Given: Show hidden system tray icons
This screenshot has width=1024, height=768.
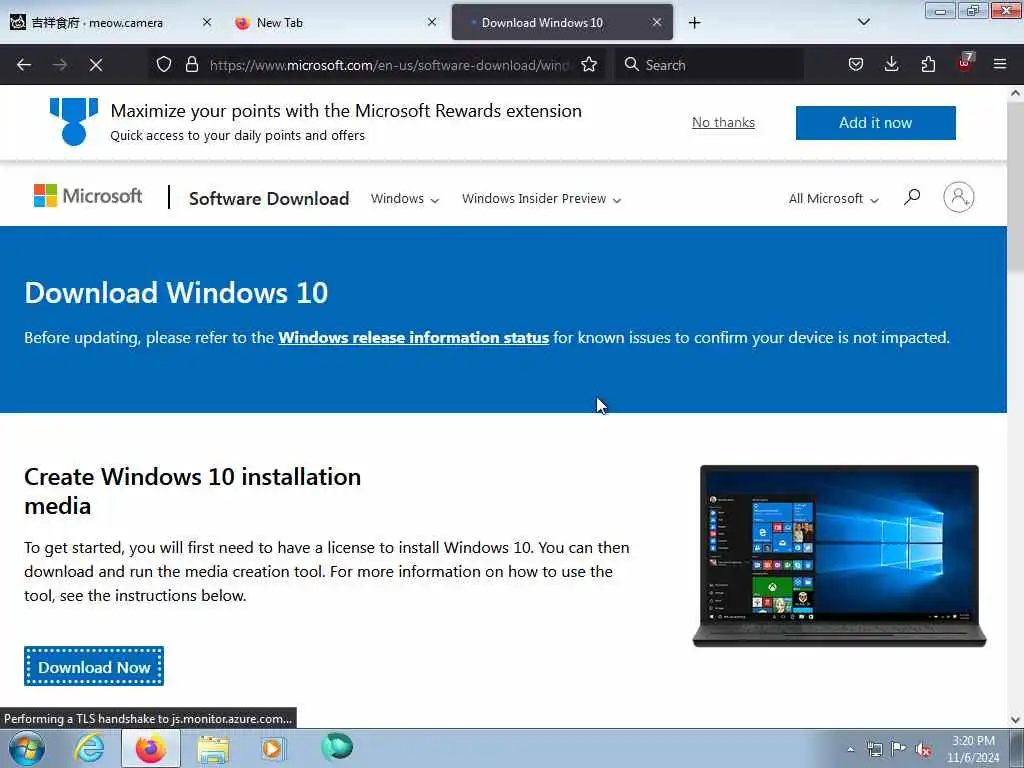Looking at the screenshot, I should tap(850, 750).
